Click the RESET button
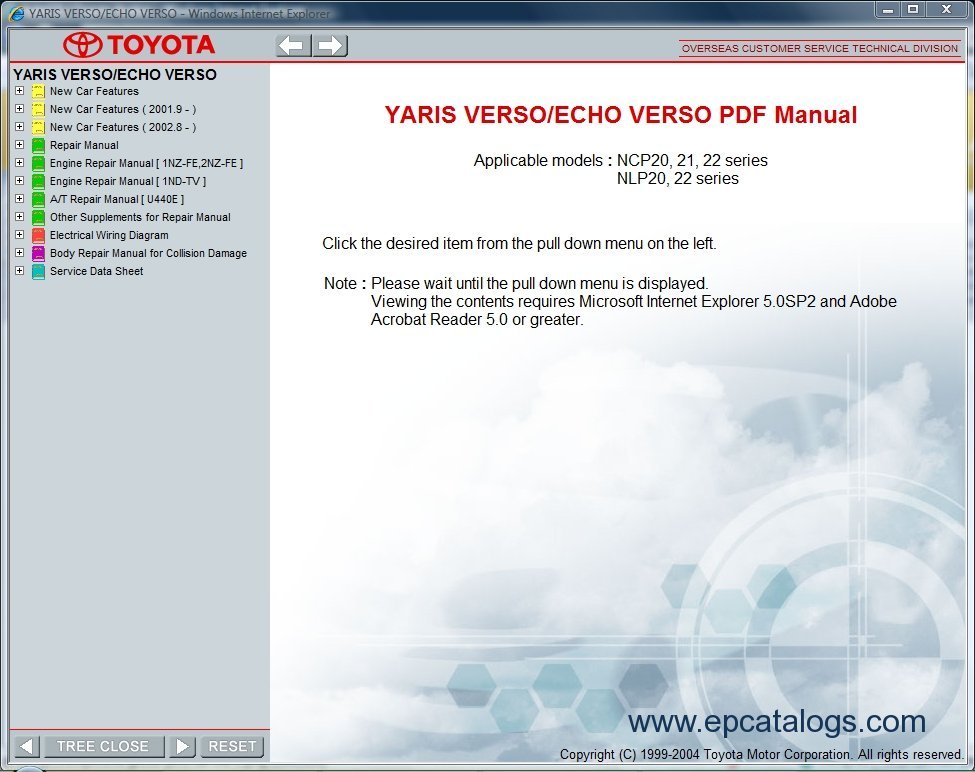The image size is (975, 772). 232,747
